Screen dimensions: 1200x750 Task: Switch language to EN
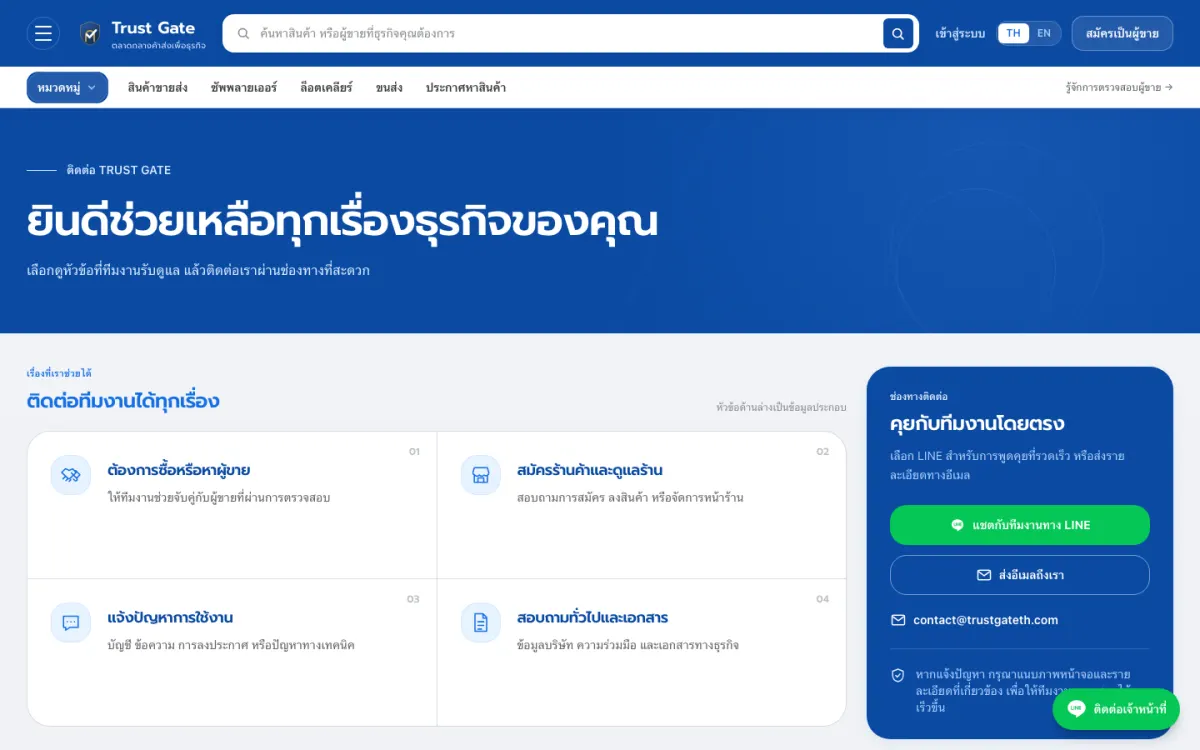pos(1044,33)
